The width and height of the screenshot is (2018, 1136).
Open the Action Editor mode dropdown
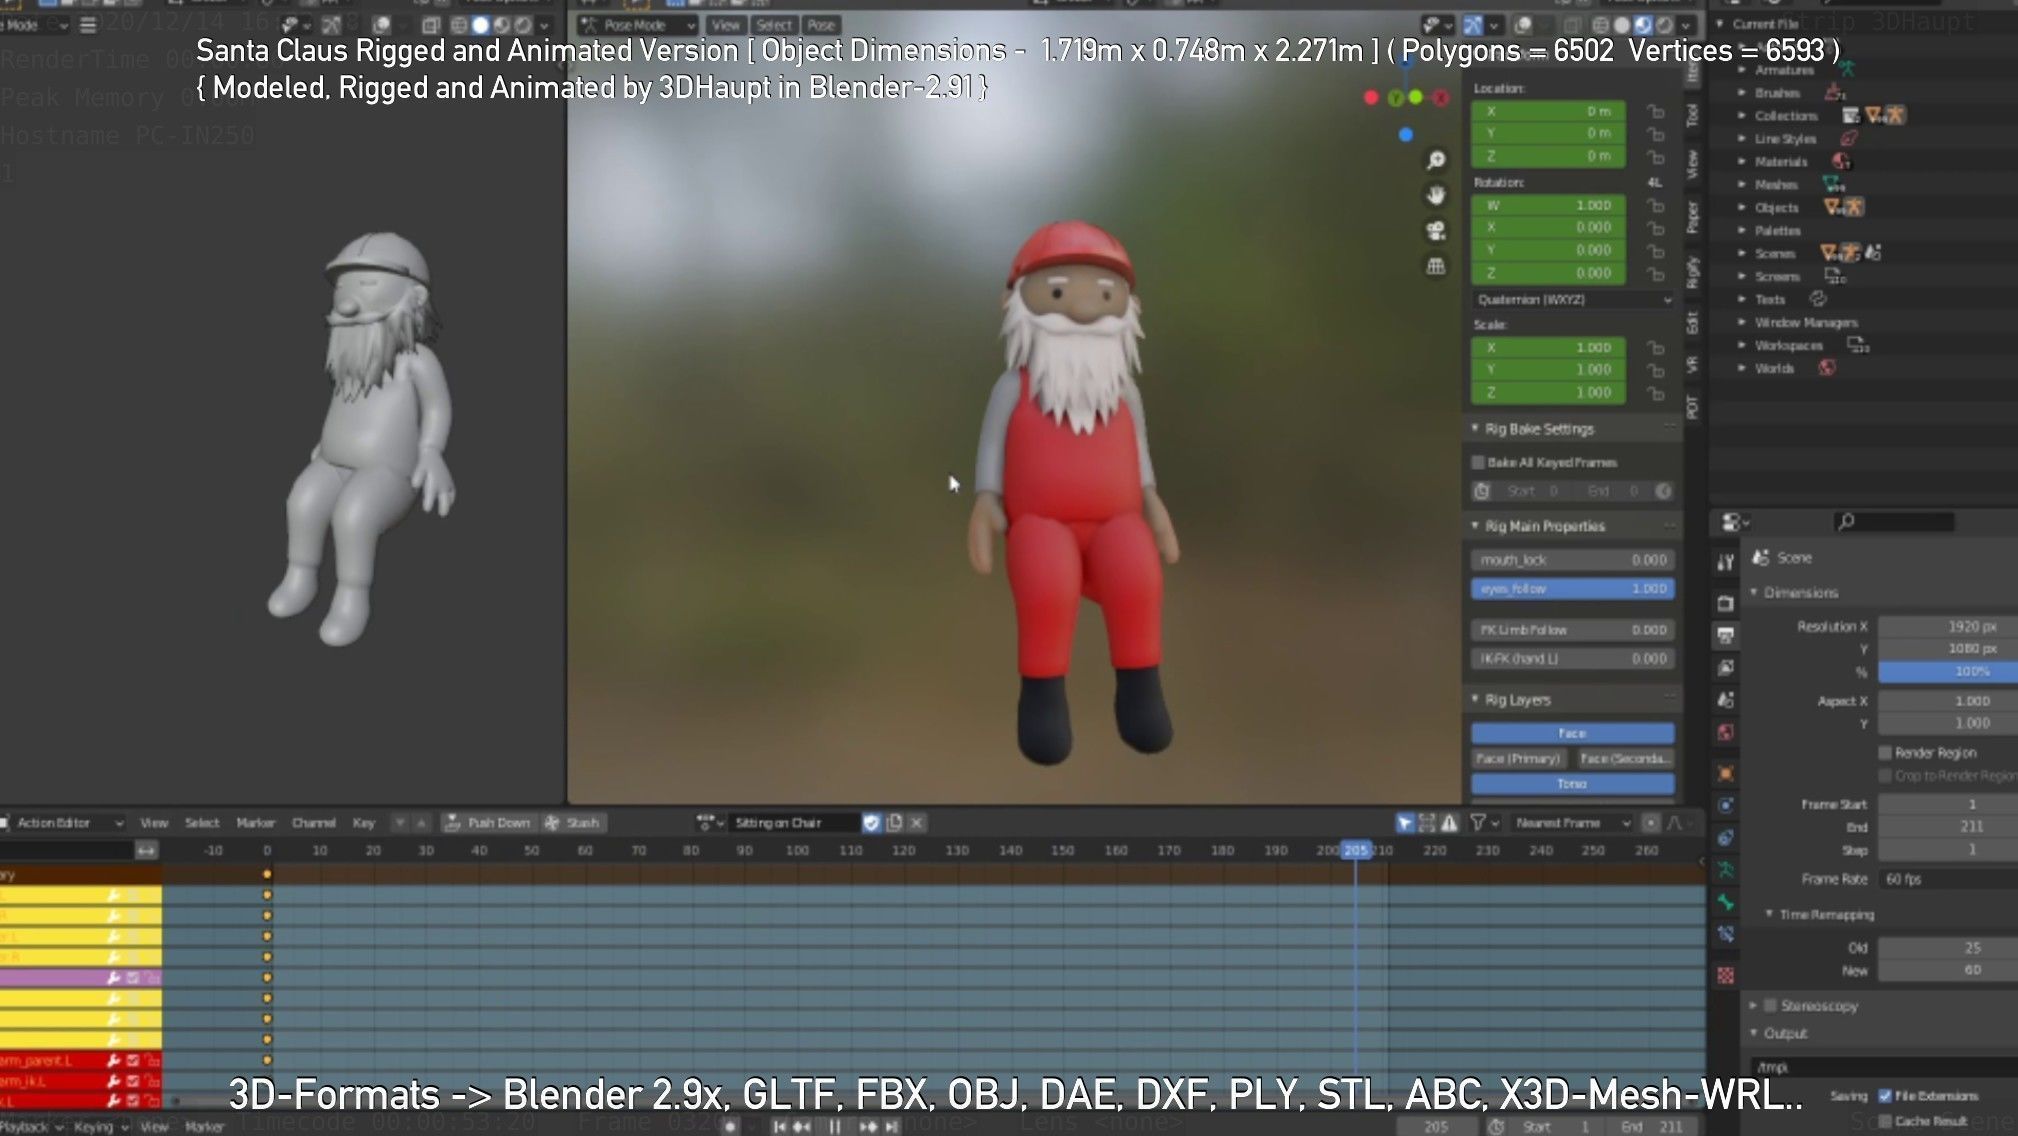click(62, 823)
